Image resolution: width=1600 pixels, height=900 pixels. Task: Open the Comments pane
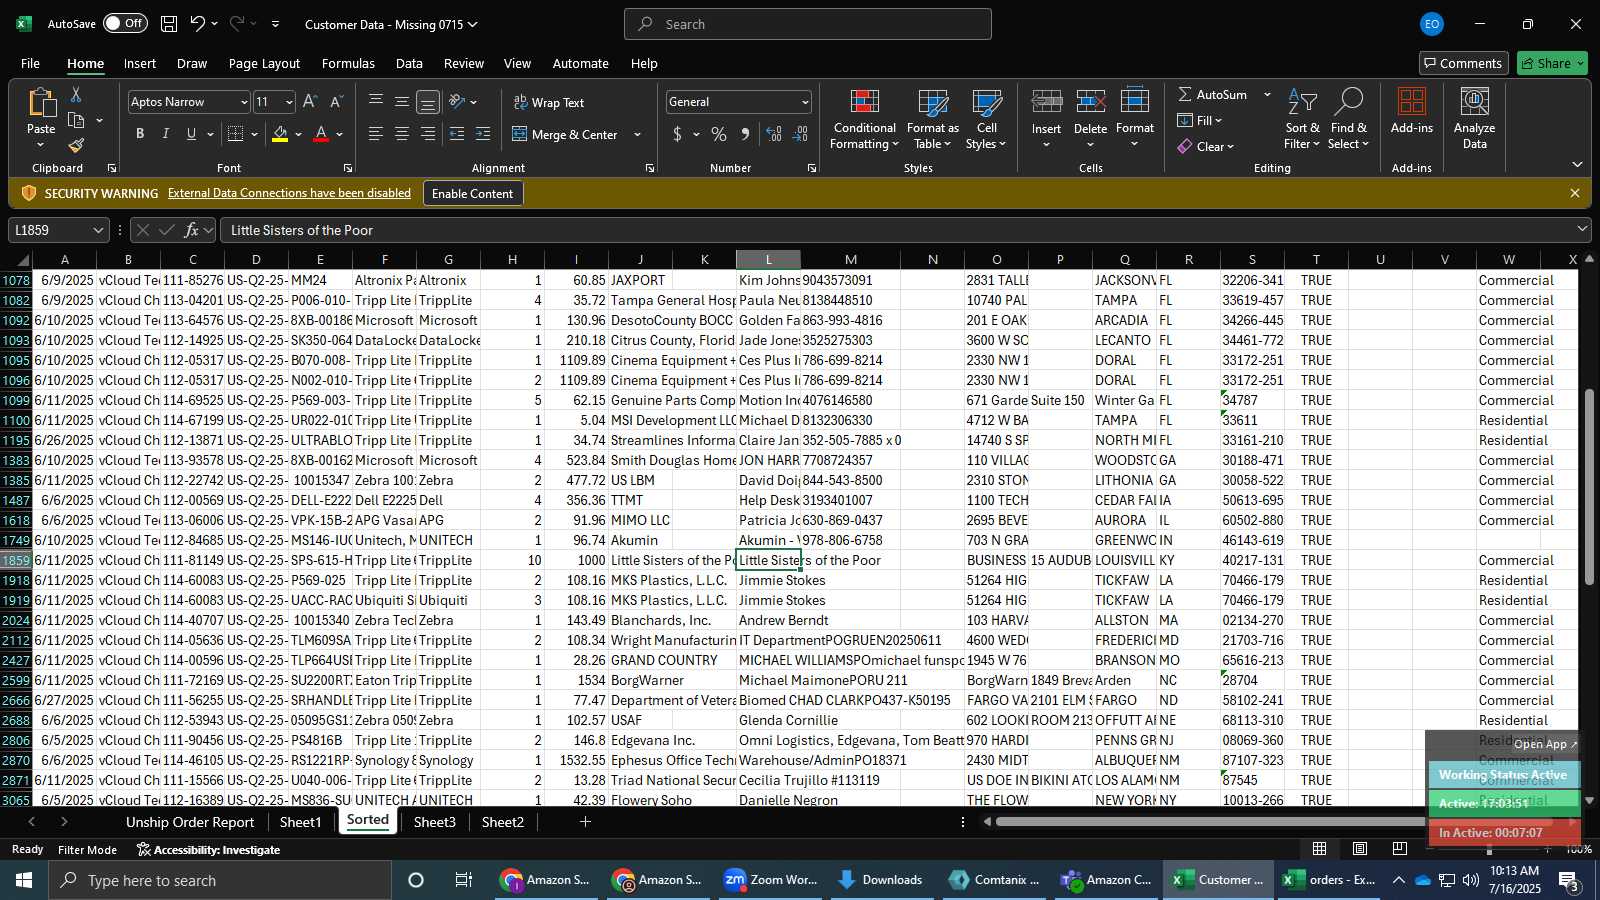click(1462, 63)
